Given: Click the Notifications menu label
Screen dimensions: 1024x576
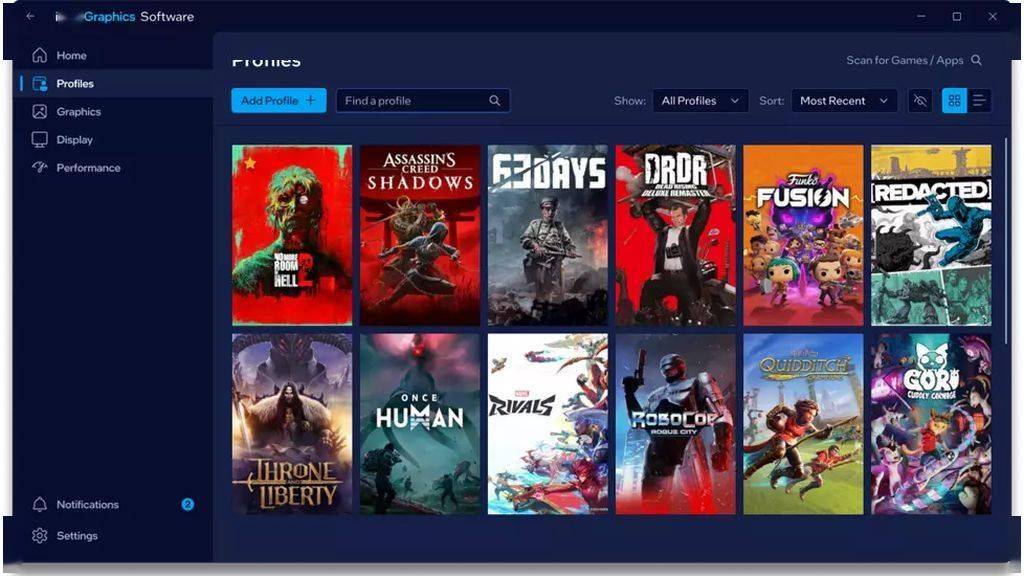Looking at the screenshot, I should [88, 505].
